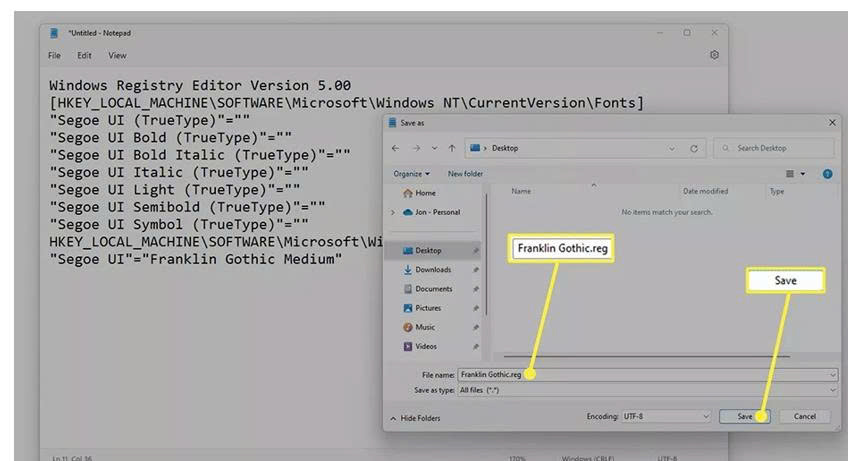848x461 pixels.
Task: Expand the Desktop address bar dropdown
Action: [671, 148]
